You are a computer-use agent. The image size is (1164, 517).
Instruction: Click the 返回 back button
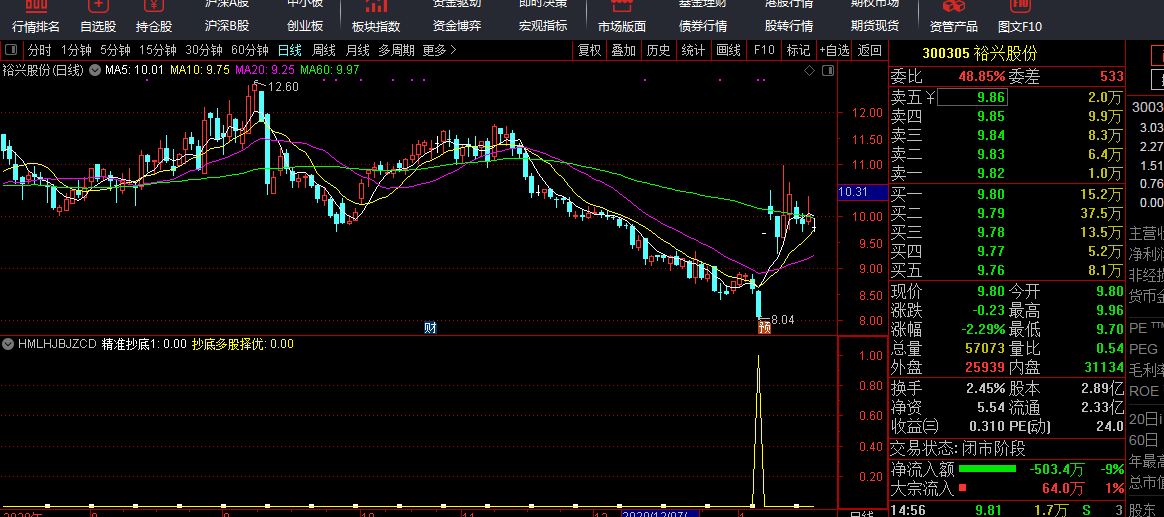[x=870, y=51]
